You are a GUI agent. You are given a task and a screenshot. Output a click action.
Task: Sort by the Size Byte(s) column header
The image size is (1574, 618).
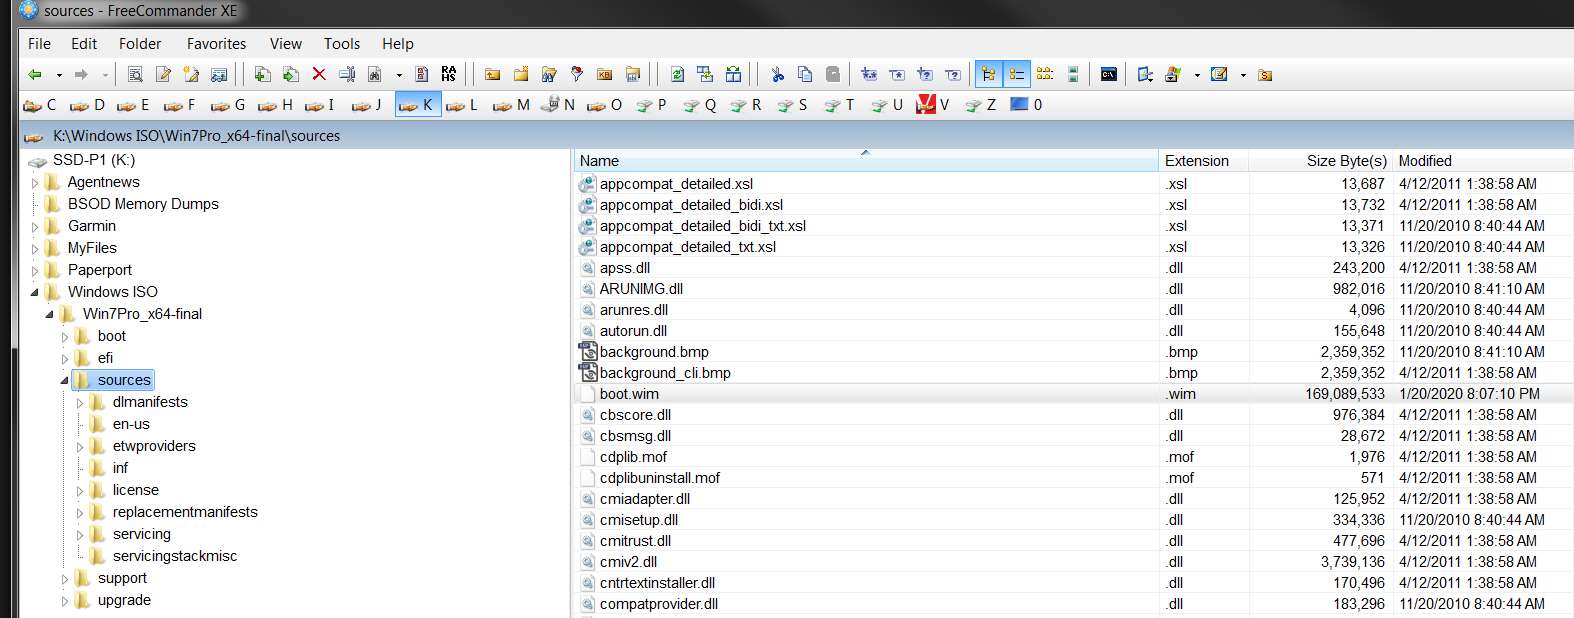coord(1320,161)
